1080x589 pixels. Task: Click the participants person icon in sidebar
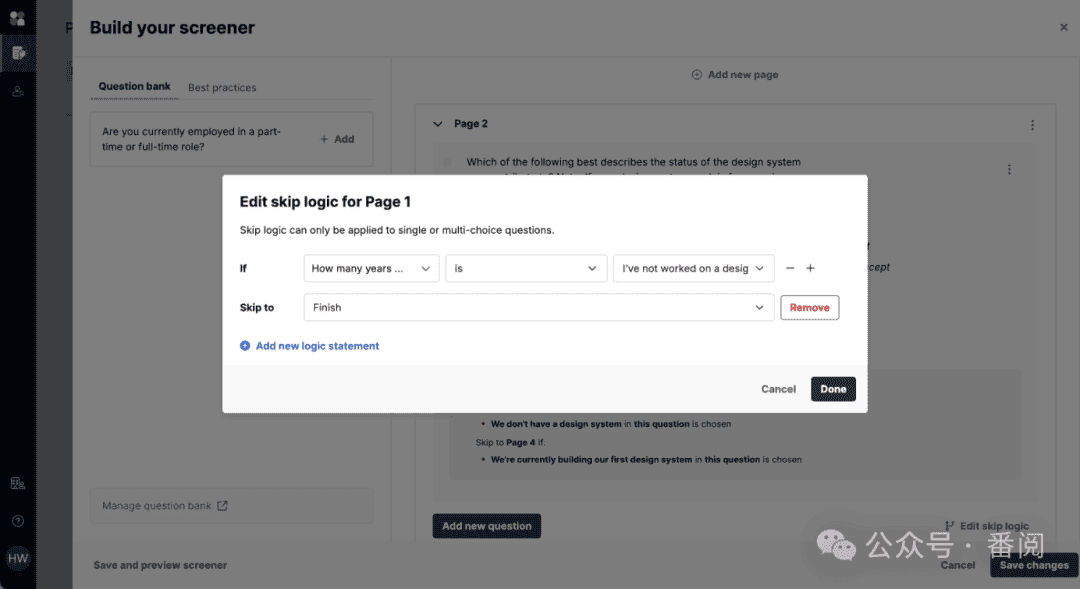click(x=18, y=91)
